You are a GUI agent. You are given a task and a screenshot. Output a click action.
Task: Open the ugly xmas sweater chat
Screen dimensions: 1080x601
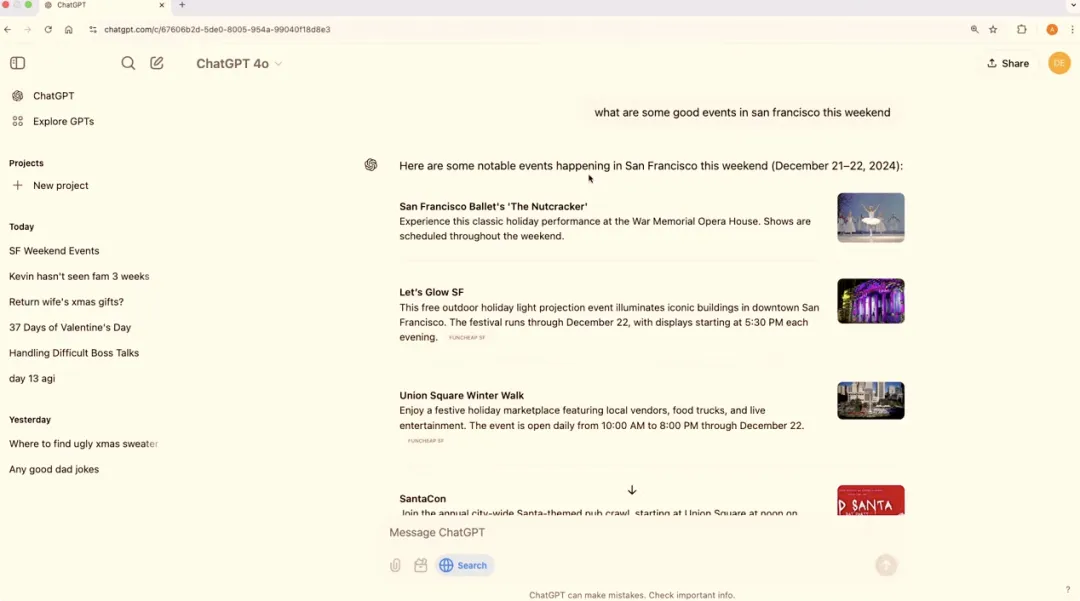pyautogui.click(x=83, y=443)
